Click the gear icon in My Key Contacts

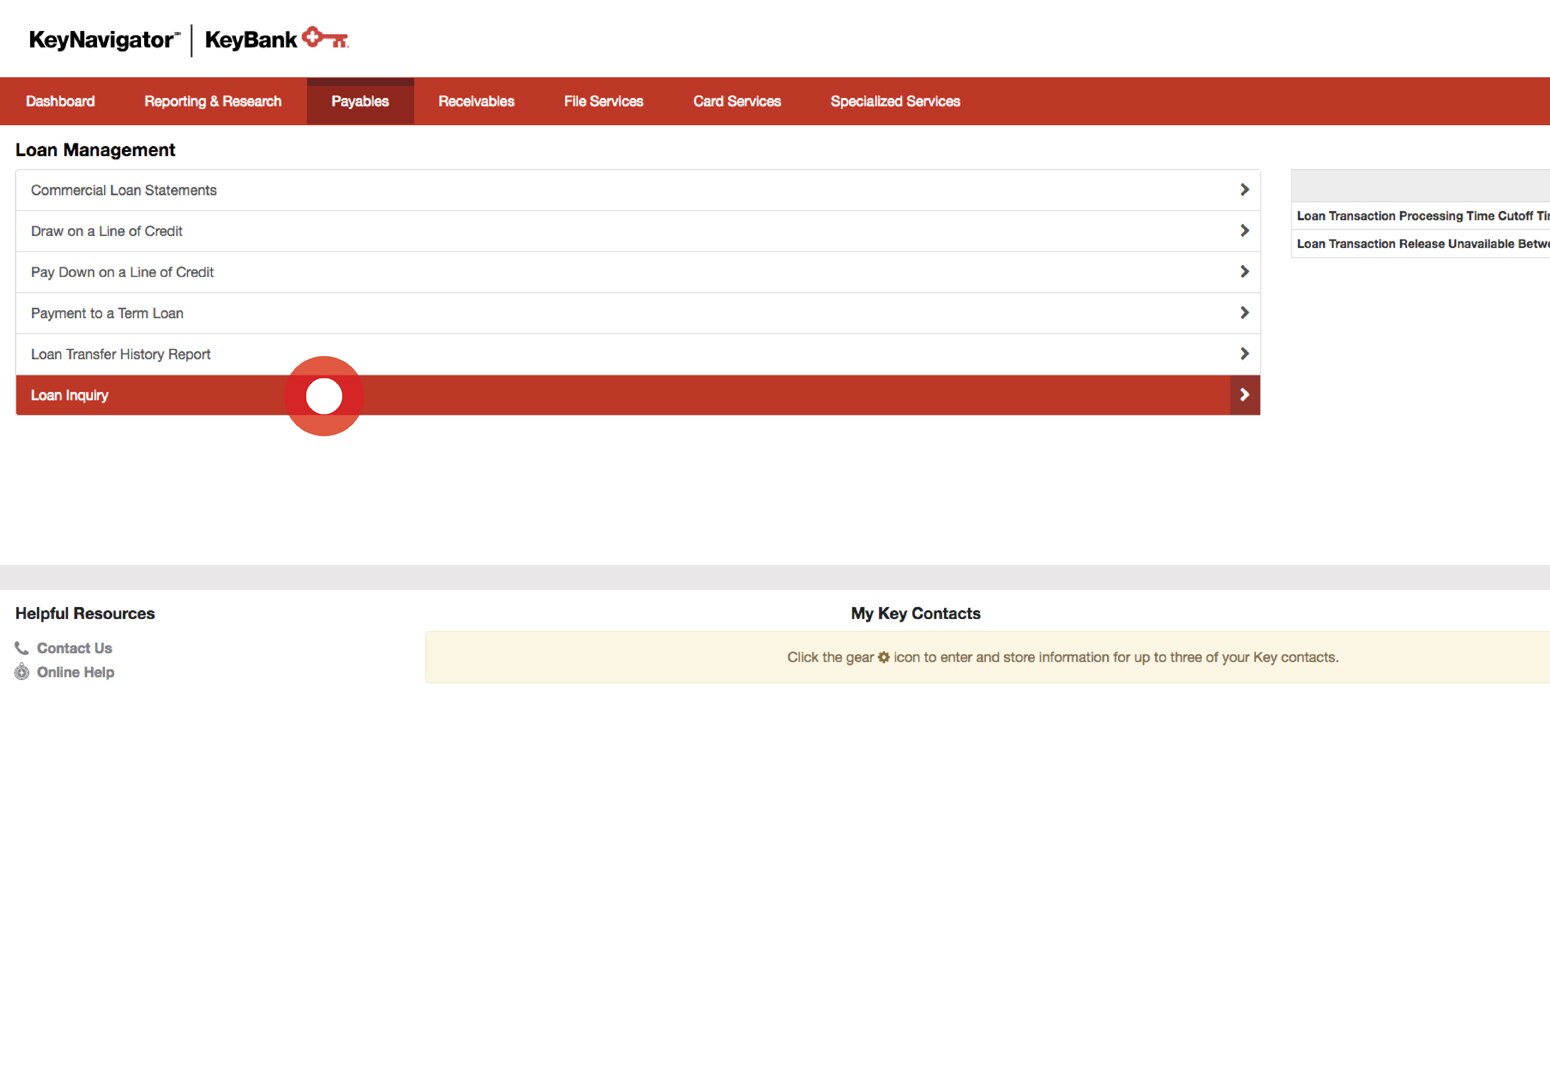(884, 657)
